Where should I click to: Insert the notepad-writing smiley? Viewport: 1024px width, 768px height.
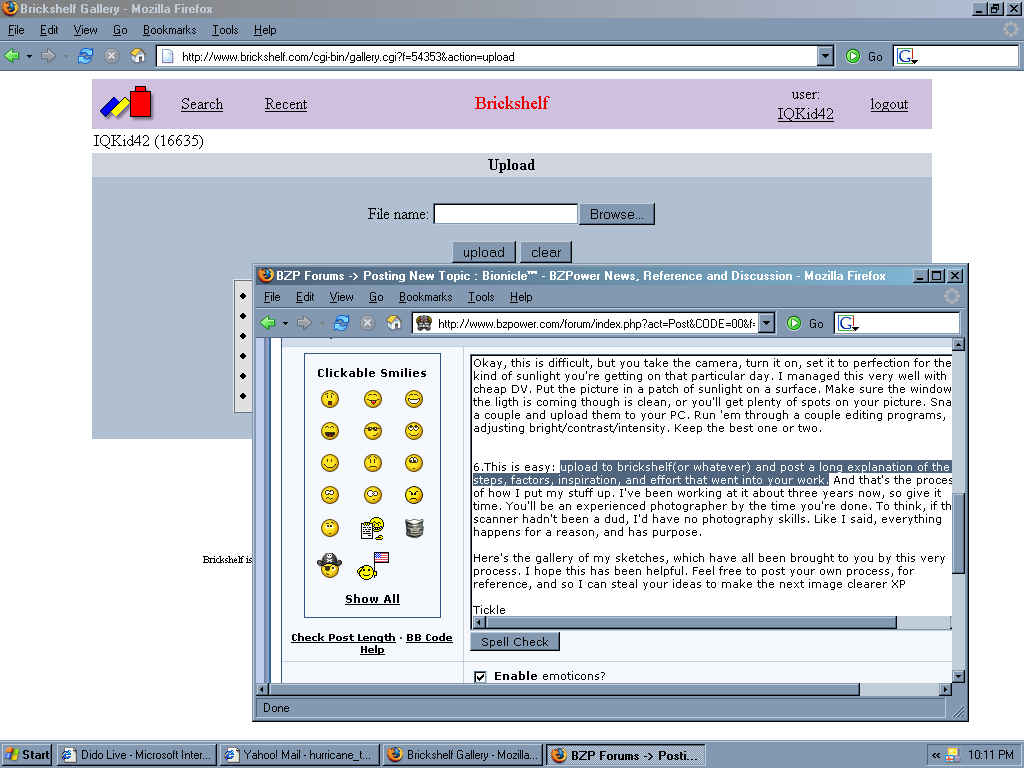tap(372, 528)
